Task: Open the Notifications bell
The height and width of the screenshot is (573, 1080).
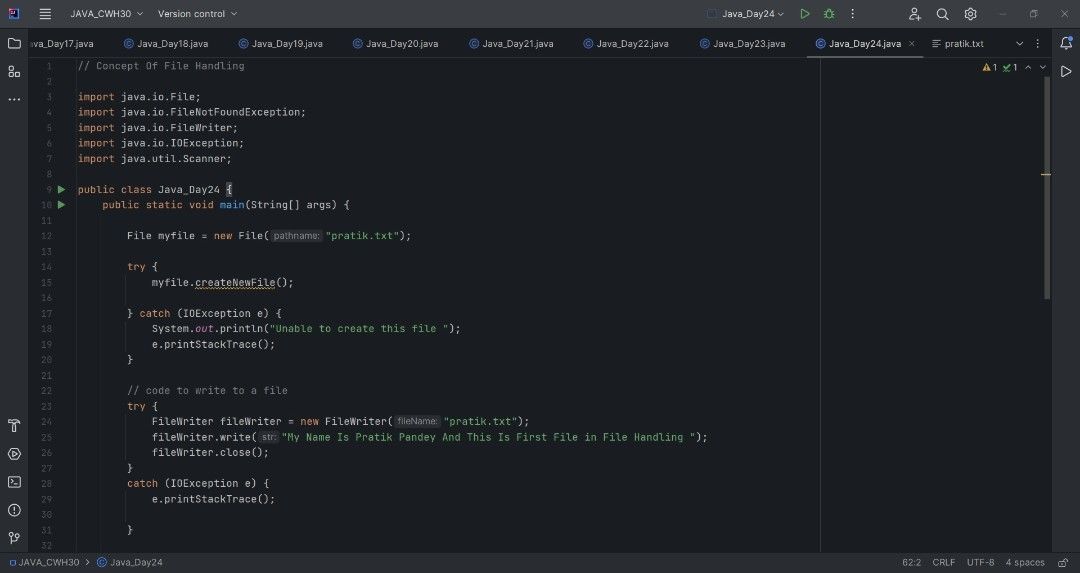Action: (1066, 43)
